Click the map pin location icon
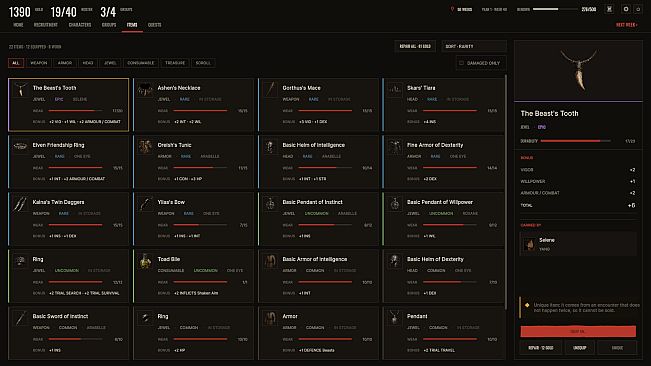Image resolution: width=651 pixels, height=366 pixels. click(452, 9)
